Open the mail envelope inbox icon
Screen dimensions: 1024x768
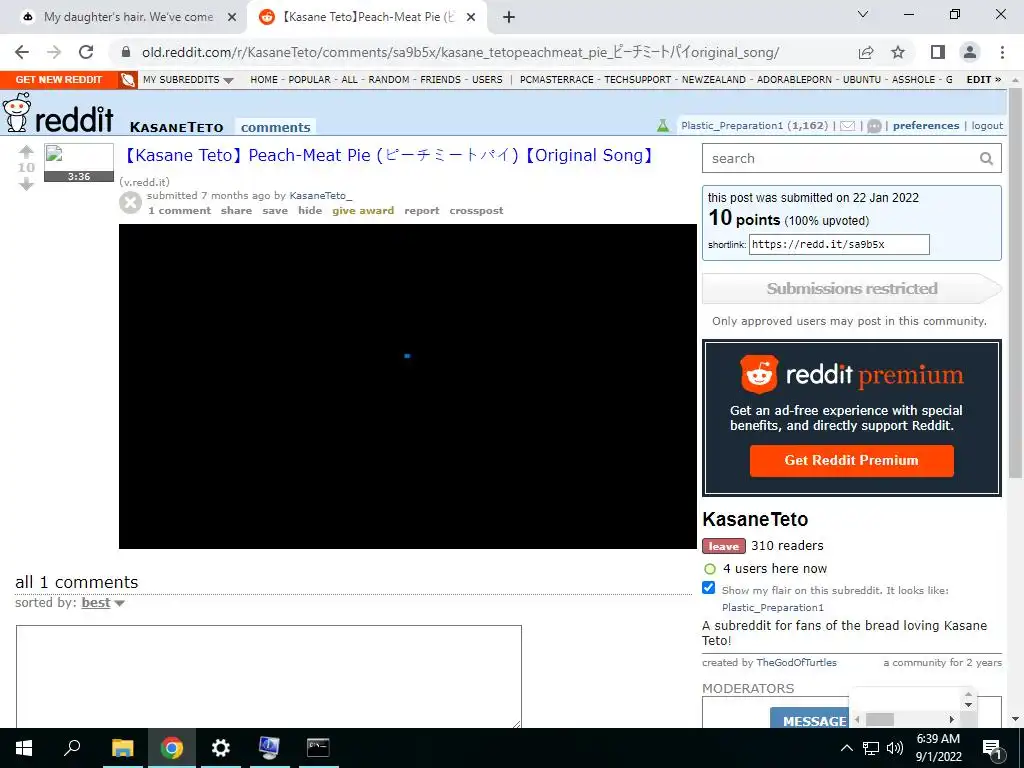coord(848,126)
